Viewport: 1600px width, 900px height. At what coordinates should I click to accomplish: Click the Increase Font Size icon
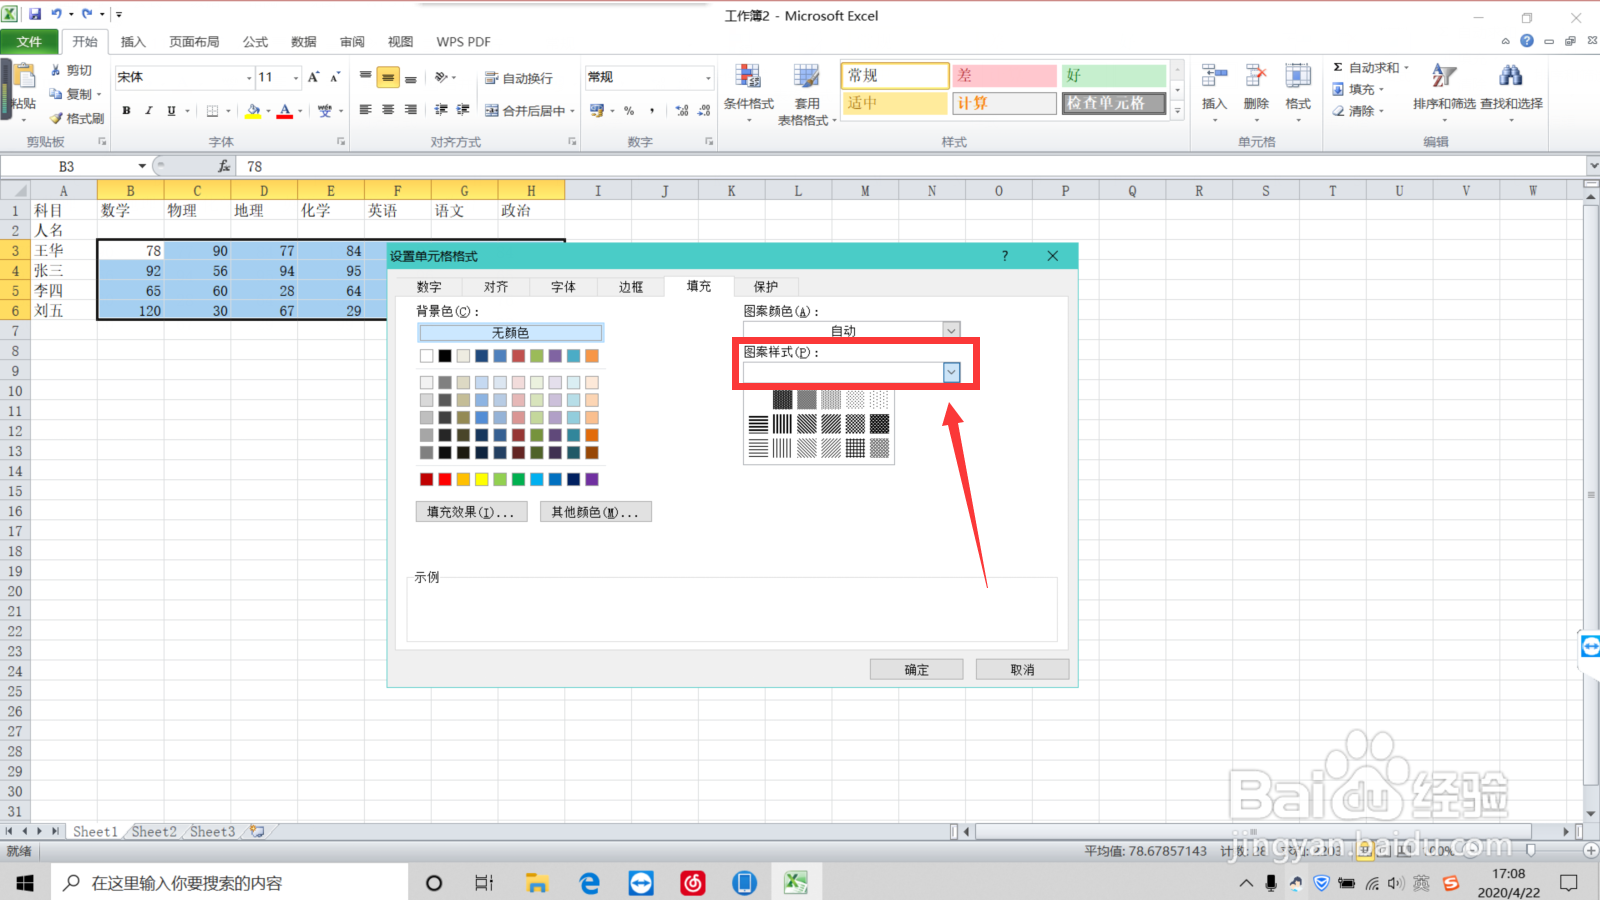[x=313, y=77]
